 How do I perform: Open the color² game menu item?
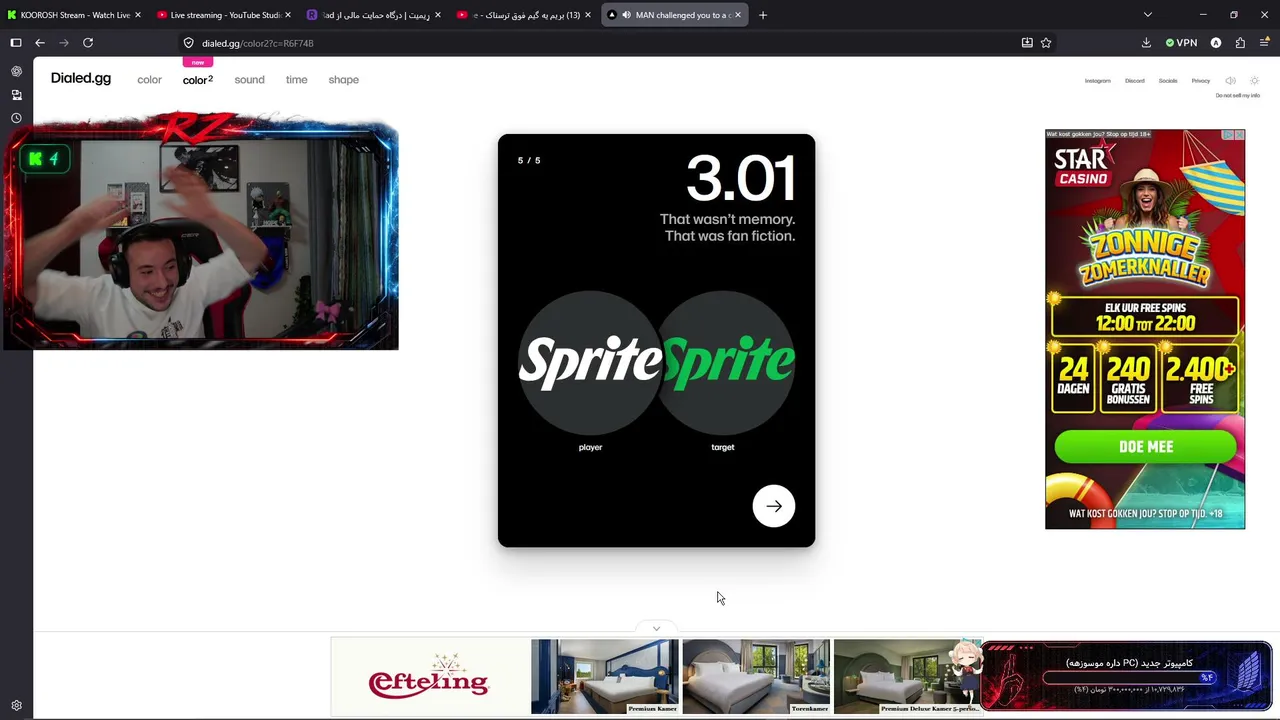click(198, 80)
